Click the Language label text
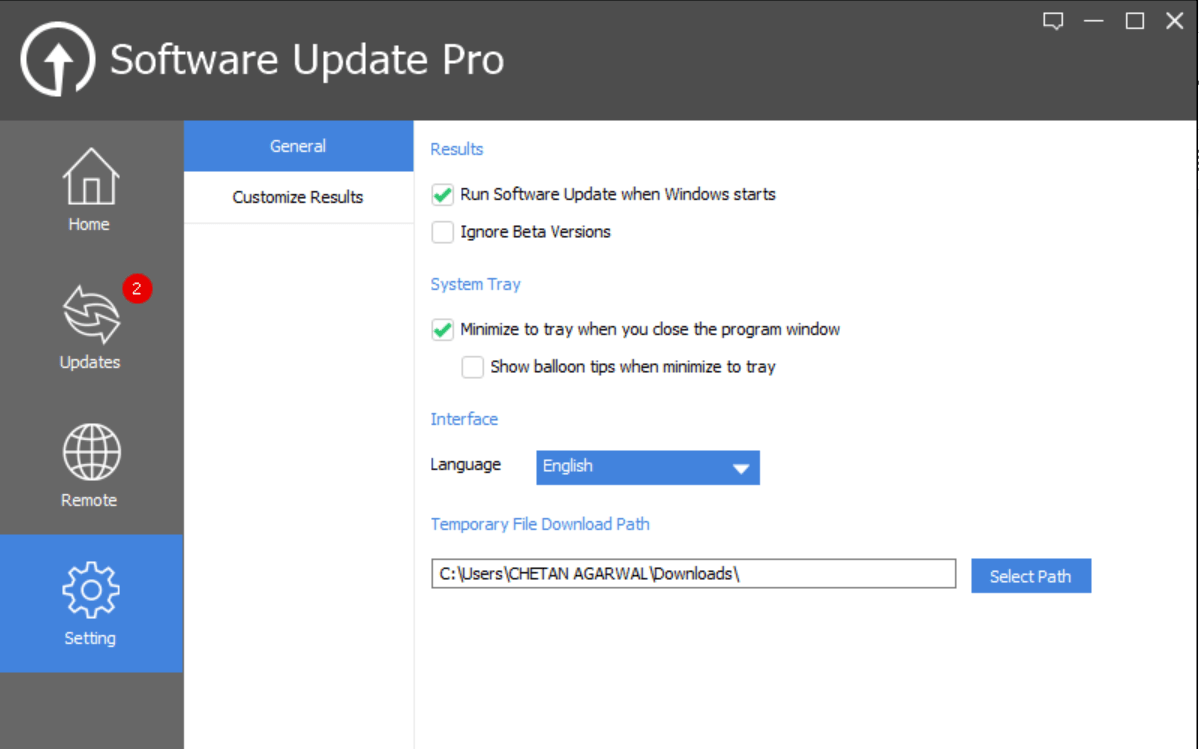 click(465, 465)
